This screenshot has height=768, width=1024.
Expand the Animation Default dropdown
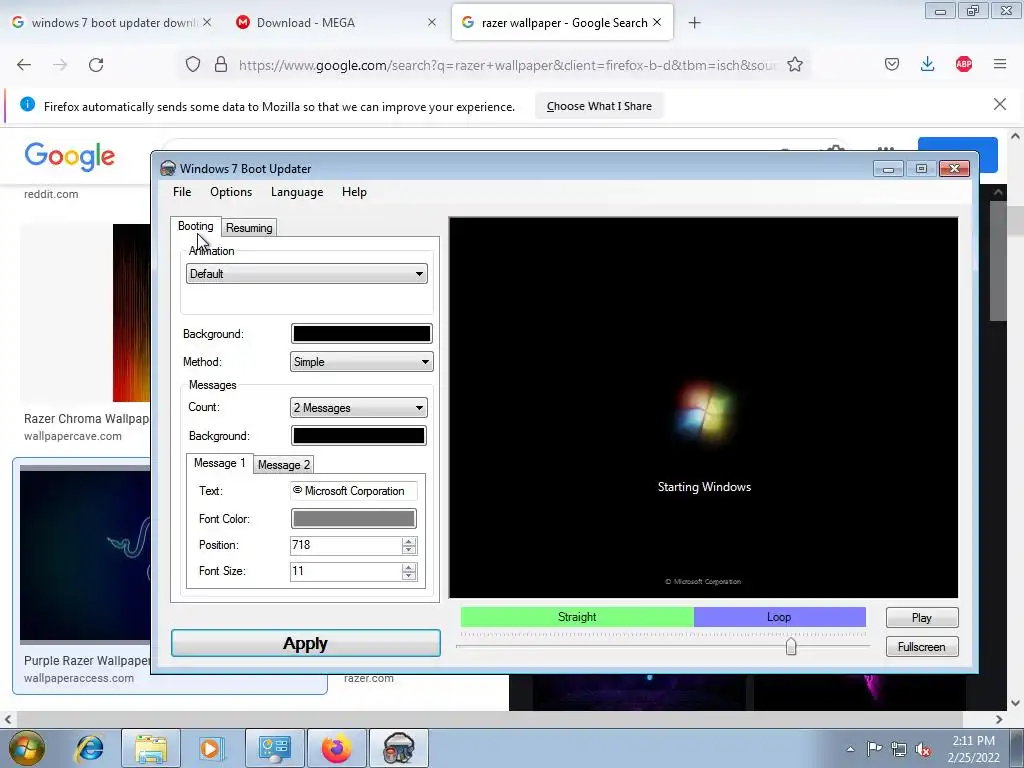(x=306, y=274)
